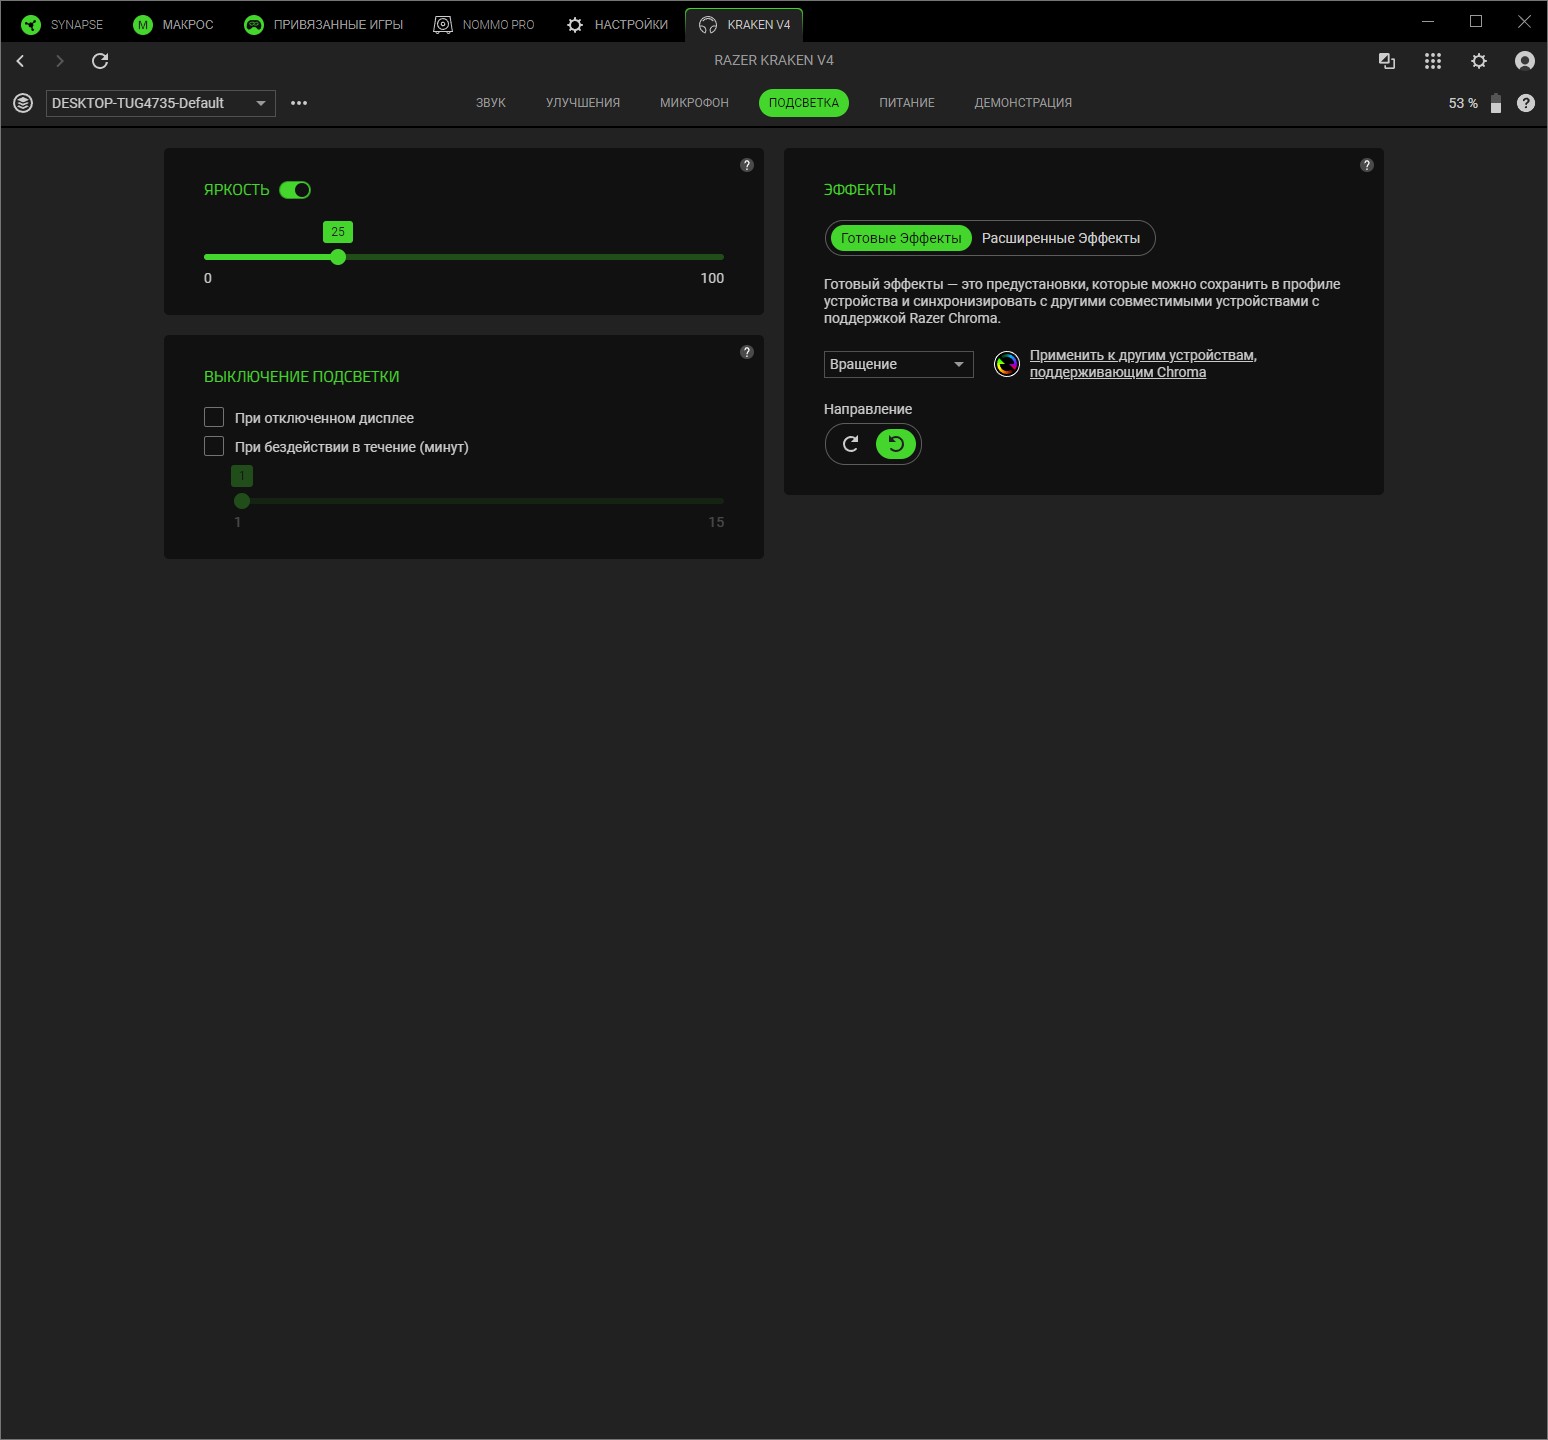Image resolution: width=1548 pixels, height=1440 pixels.
Task: Go forward with the right arrow
Action: coord(60,61)
